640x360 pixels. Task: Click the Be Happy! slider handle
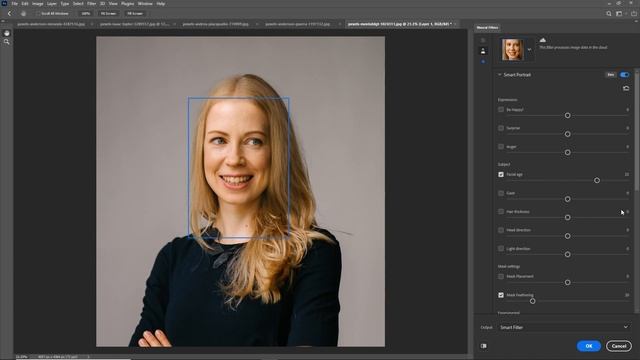(567, 116)
